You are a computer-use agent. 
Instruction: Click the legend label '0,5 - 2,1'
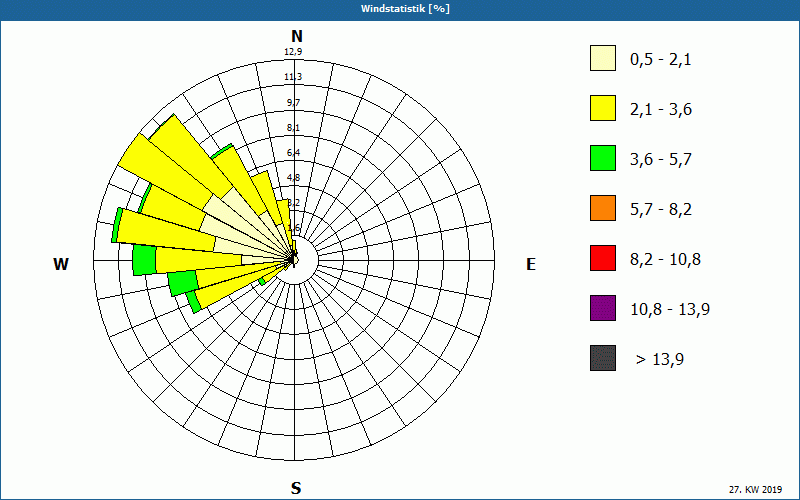[661, 60]
